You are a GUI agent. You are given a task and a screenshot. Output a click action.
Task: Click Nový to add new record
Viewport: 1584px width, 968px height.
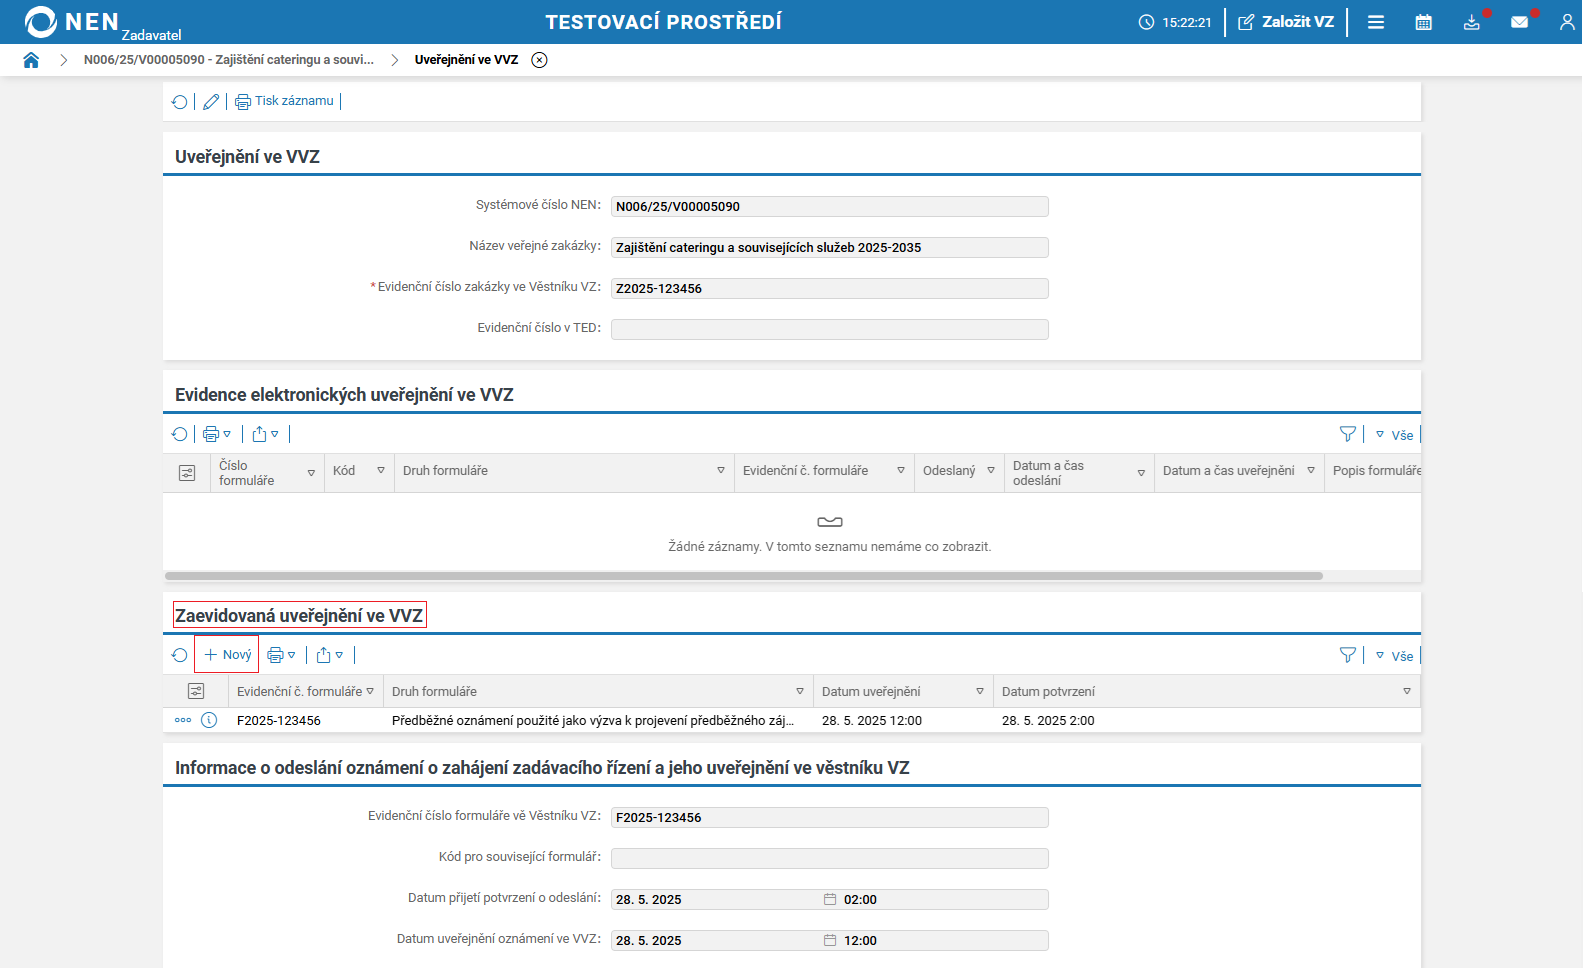[x=227, y=655]
